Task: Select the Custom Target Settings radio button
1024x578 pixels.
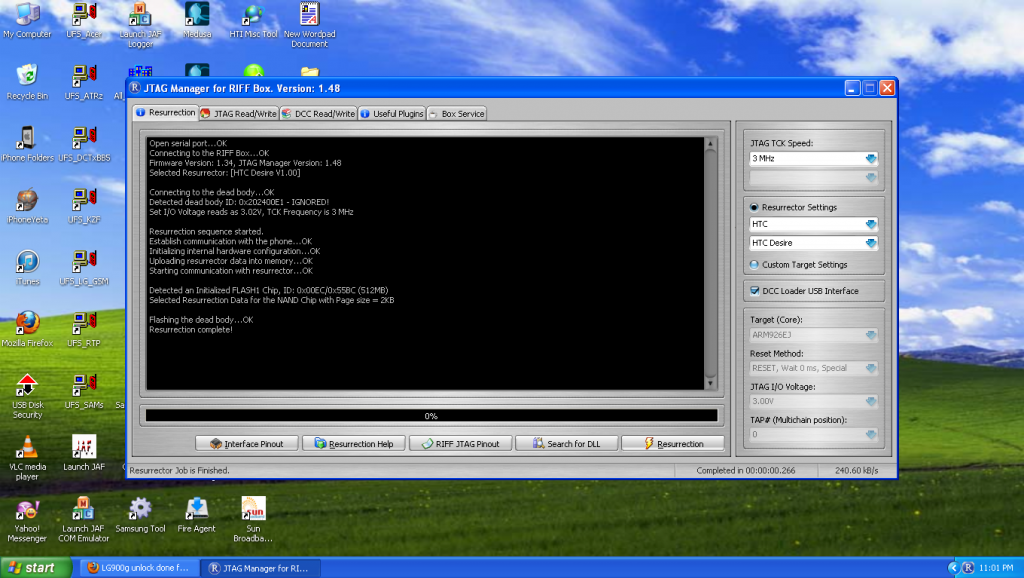Action: 754,265
